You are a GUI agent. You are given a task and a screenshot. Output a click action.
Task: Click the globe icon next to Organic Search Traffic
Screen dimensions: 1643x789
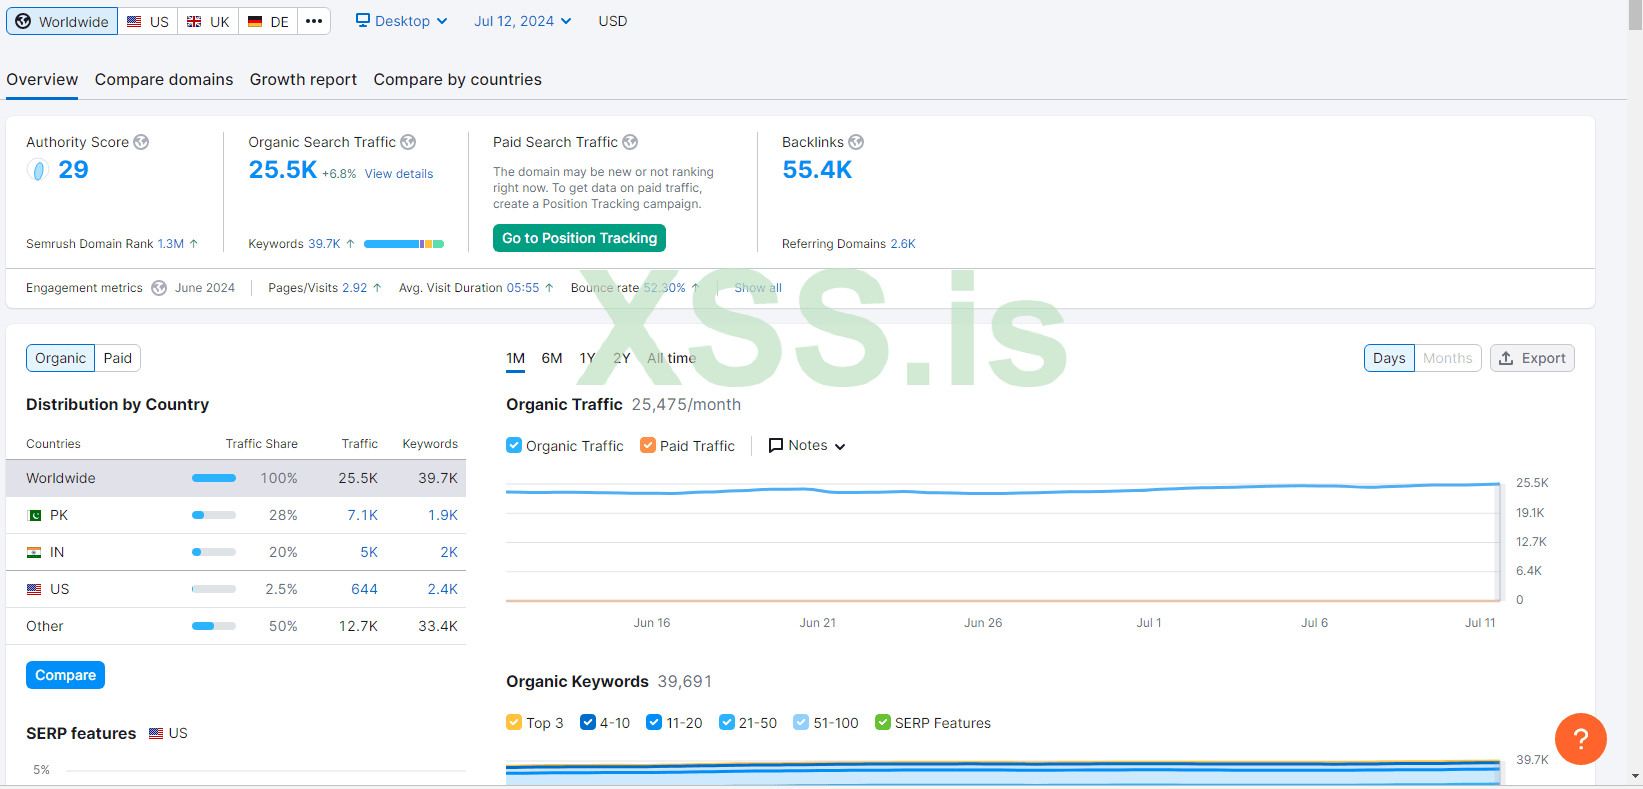point(408,142)
